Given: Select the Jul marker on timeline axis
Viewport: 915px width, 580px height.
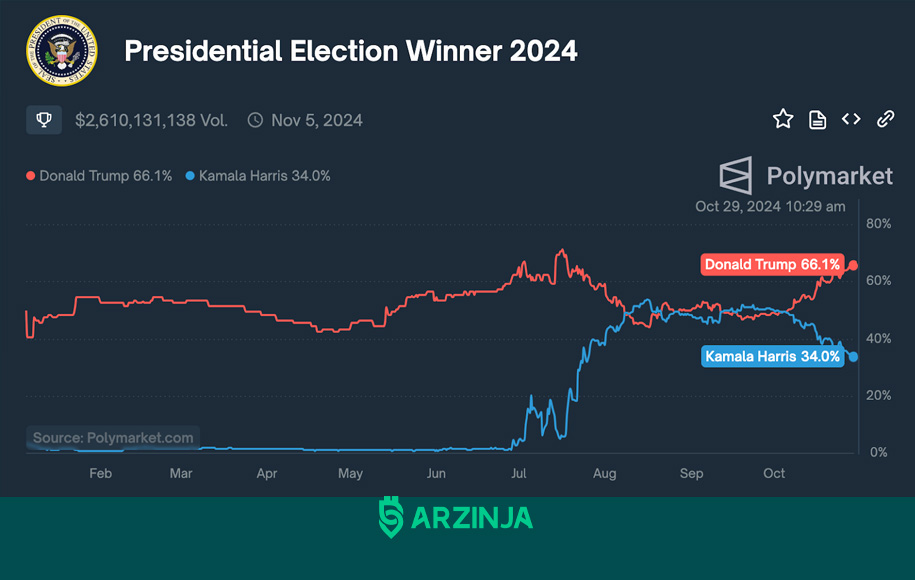Looking at the screenshot, I should 518,473.
